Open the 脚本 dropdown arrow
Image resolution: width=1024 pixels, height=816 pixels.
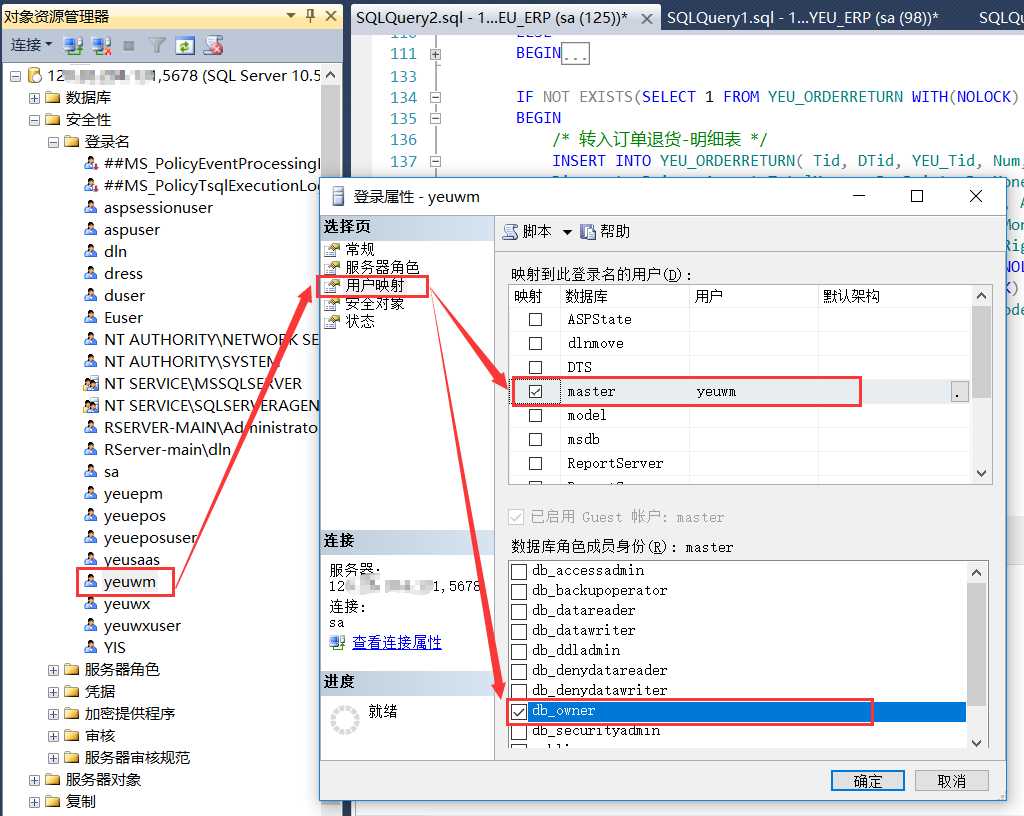(567, 232)
